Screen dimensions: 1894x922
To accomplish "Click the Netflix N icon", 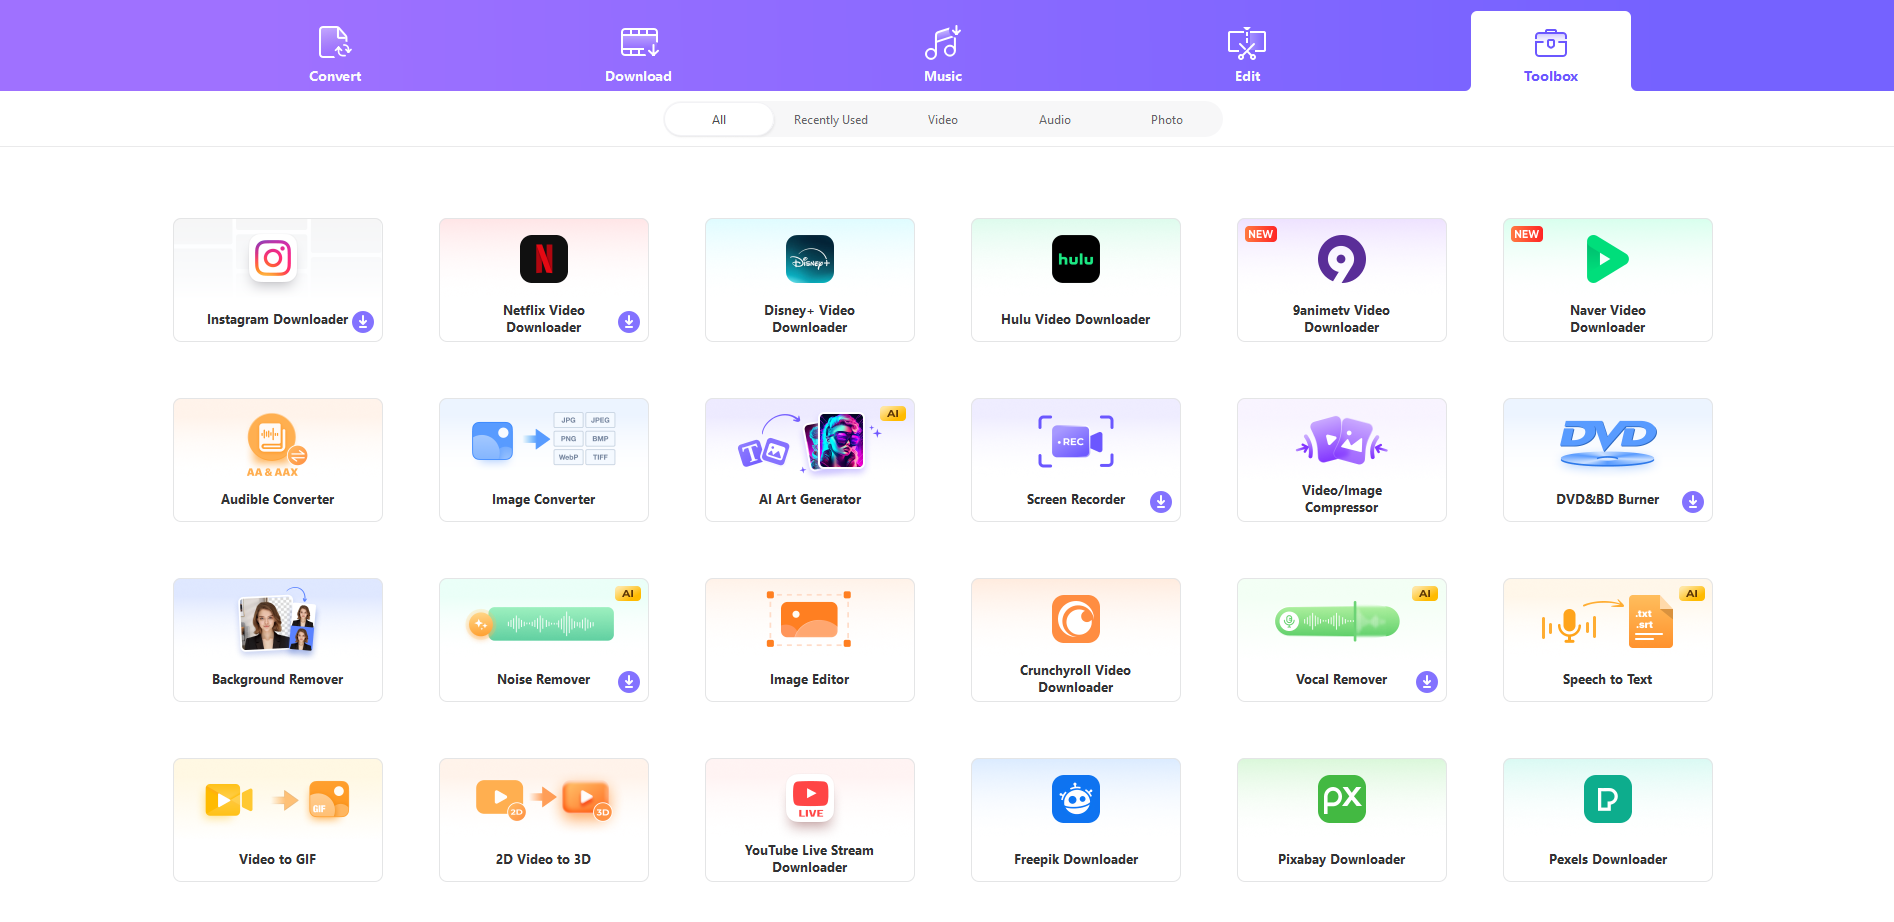I will 544,259.
